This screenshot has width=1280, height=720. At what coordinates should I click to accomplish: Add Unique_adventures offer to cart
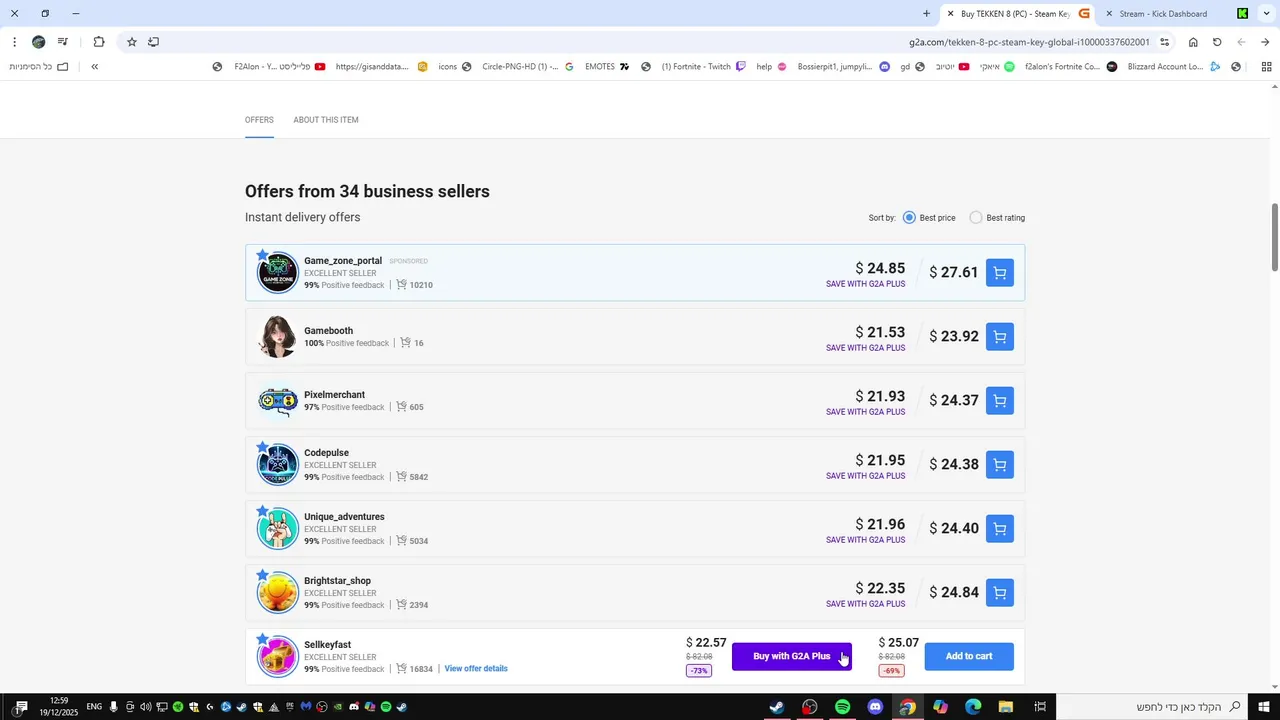point(999,529)
